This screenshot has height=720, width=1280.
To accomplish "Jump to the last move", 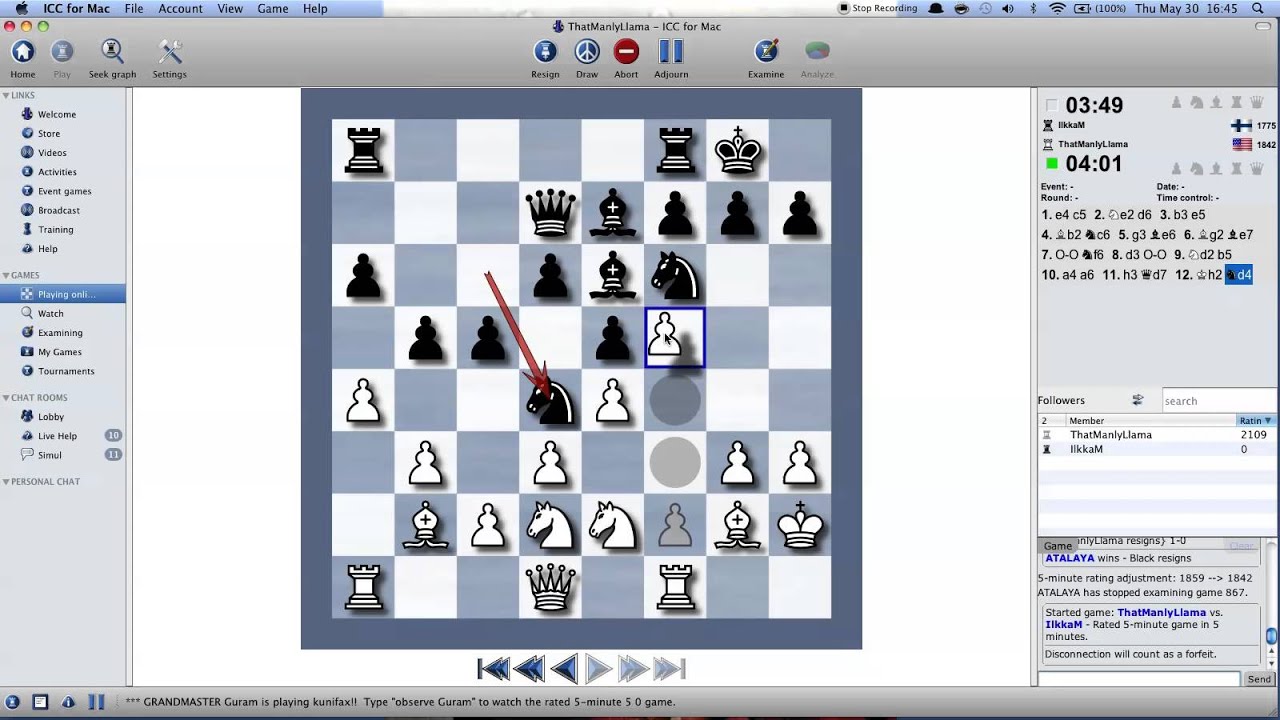I will pos(669,668).
